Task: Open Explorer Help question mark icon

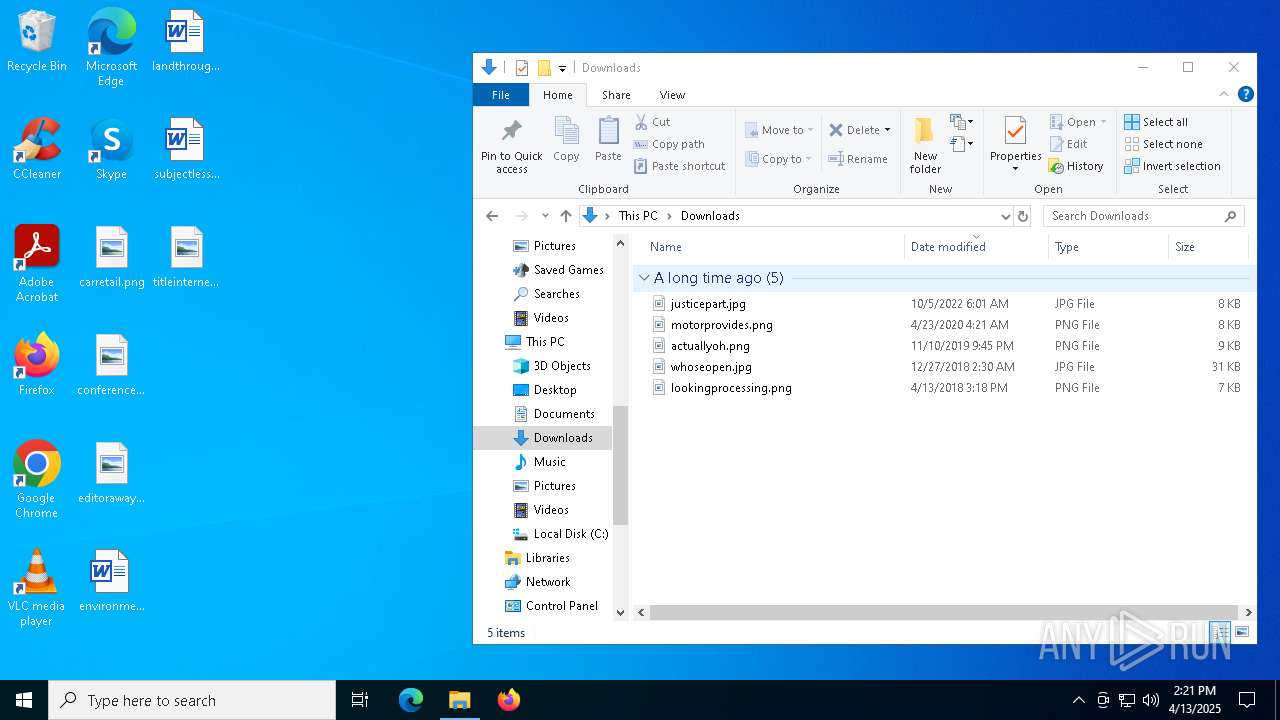Action: [1246, 94]
